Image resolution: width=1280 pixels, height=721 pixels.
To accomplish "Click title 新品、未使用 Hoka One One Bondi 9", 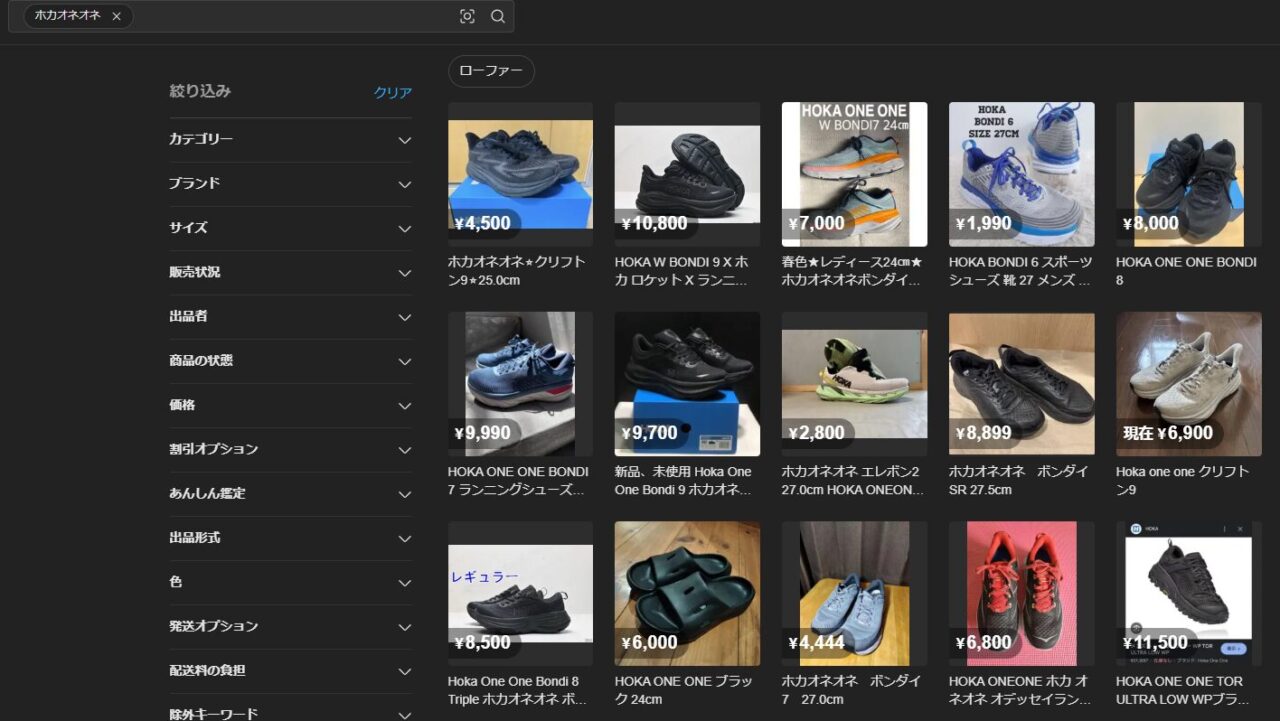I will click(x=684, y=481).
